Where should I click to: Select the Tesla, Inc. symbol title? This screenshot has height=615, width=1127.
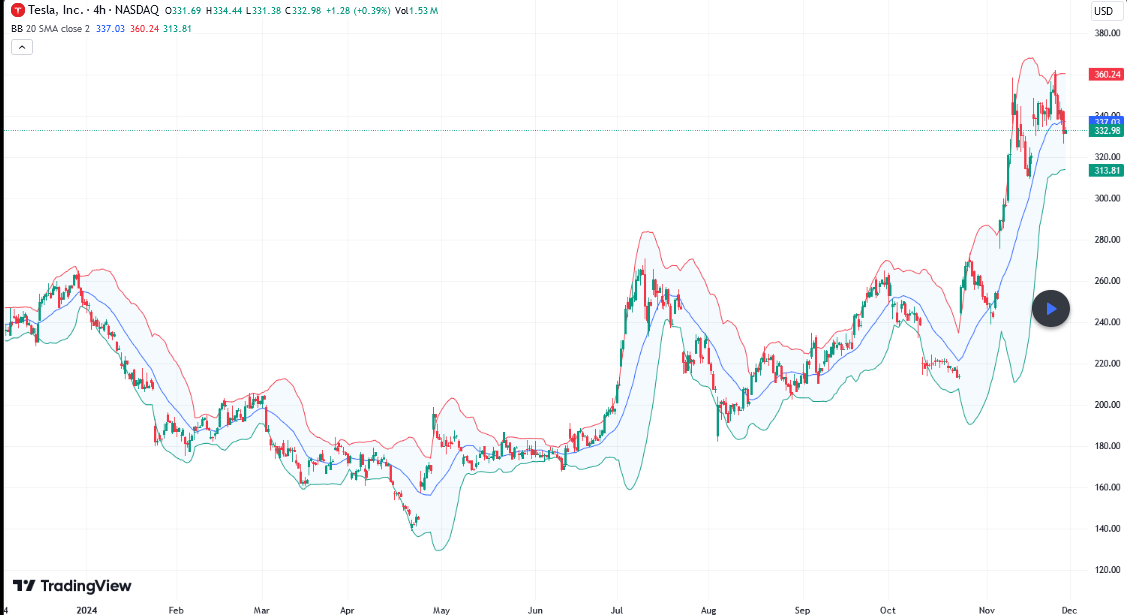(55, 10)
